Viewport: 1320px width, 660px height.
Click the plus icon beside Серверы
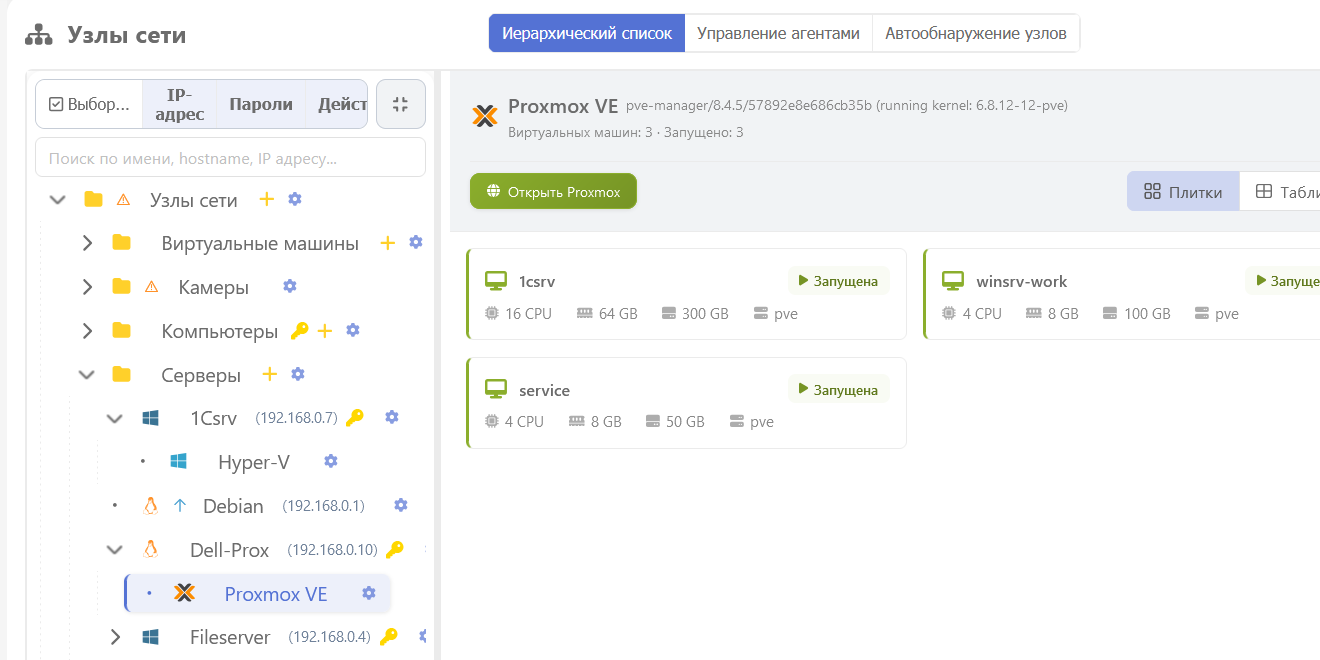(x=269, y=375)
